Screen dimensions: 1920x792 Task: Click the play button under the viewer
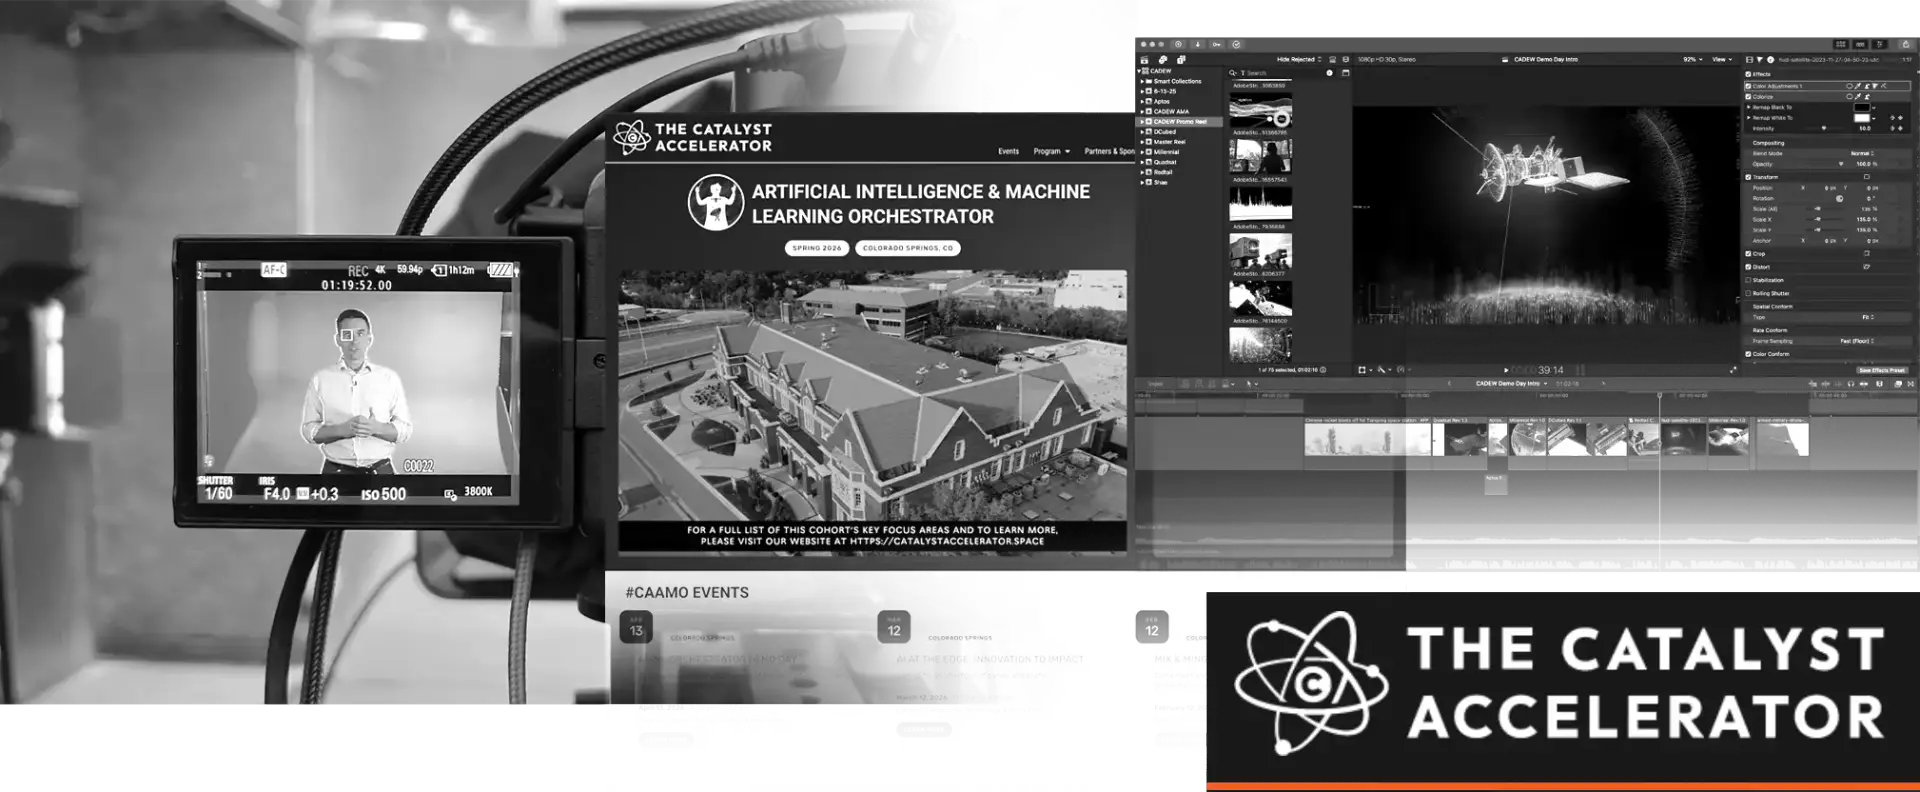1506,370
